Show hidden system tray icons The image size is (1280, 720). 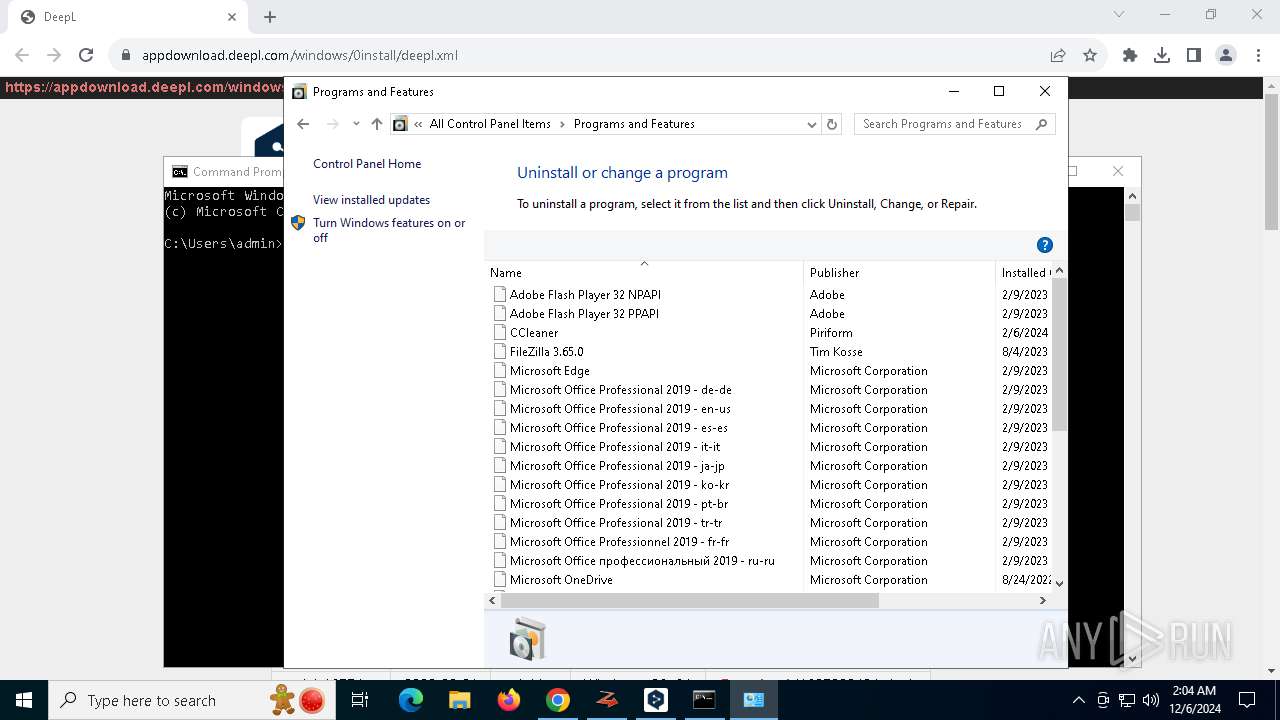1078,700
